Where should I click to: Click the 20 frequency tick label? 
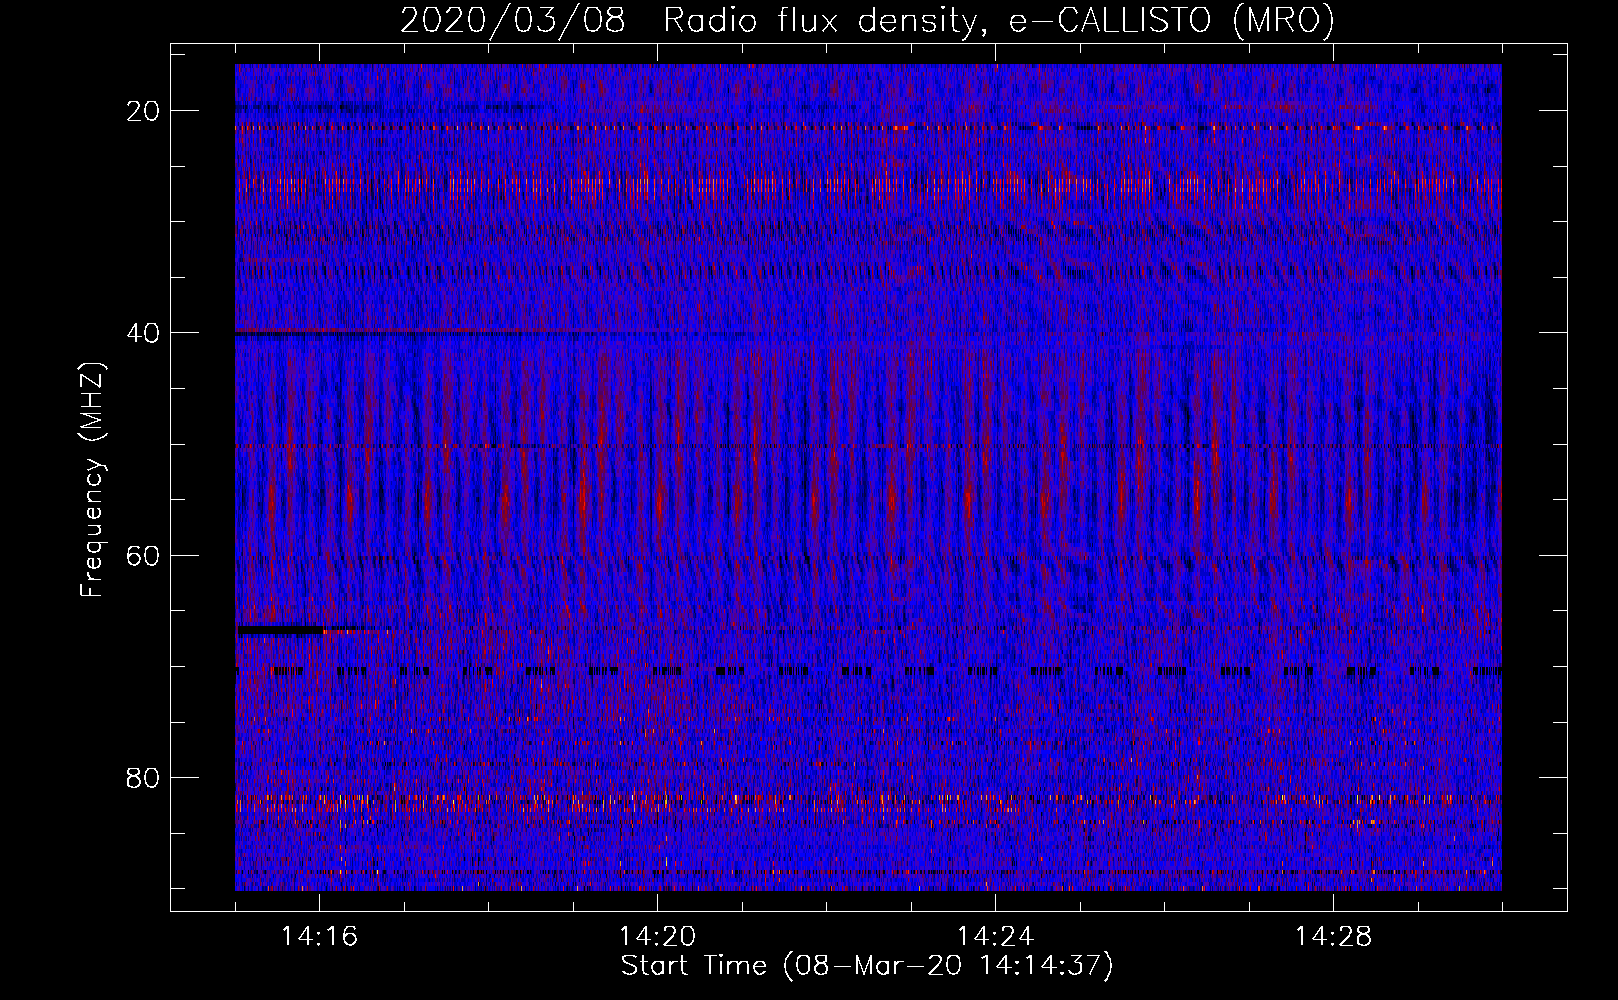144,111
